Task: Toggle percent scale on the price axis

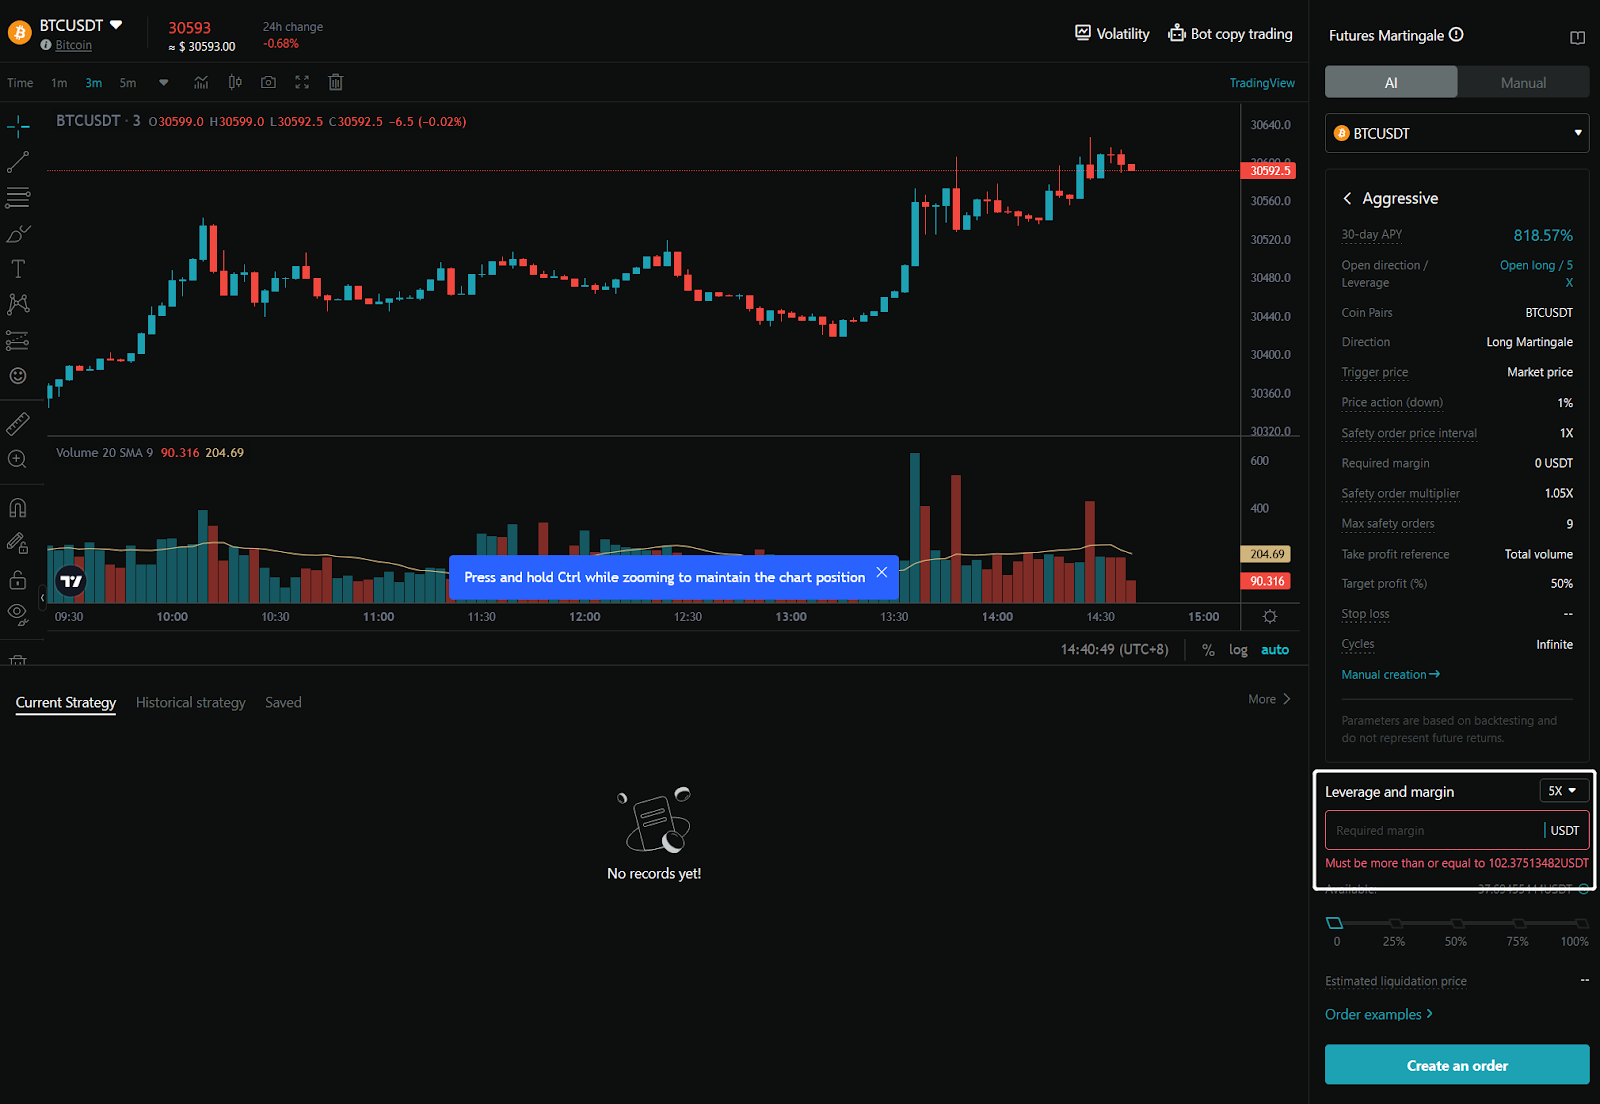Action: (x=1208, y=650)
